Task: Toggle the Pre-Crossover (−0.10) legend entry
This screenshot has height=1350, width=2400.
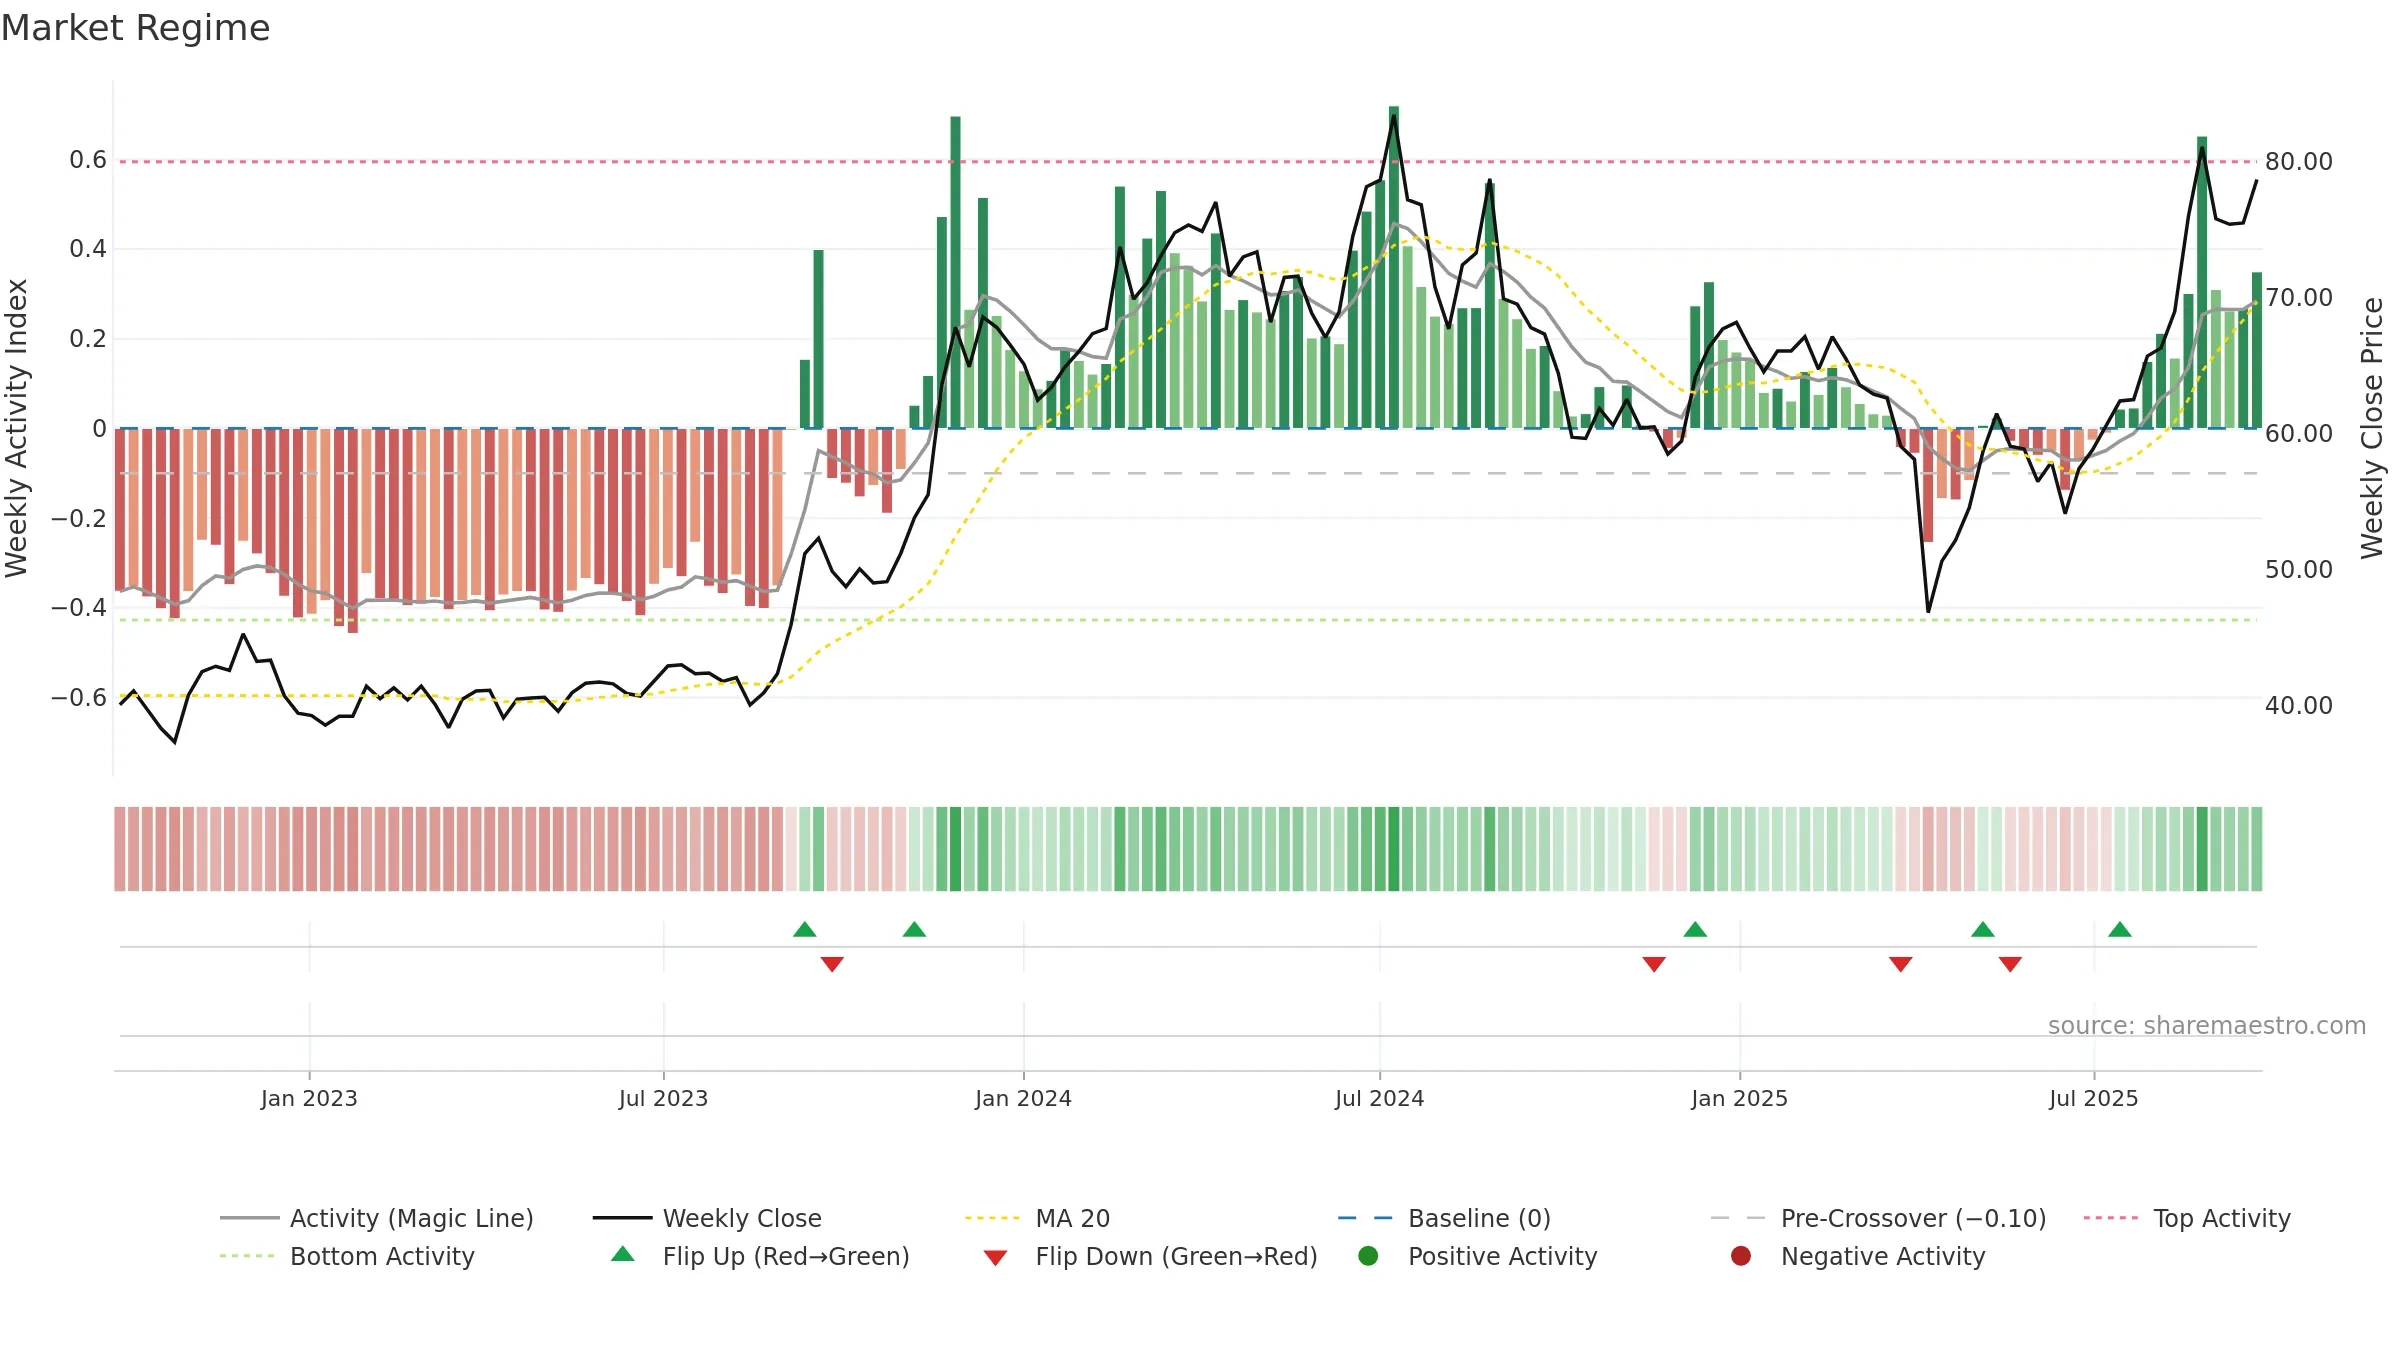Action: [1878, 1218]
